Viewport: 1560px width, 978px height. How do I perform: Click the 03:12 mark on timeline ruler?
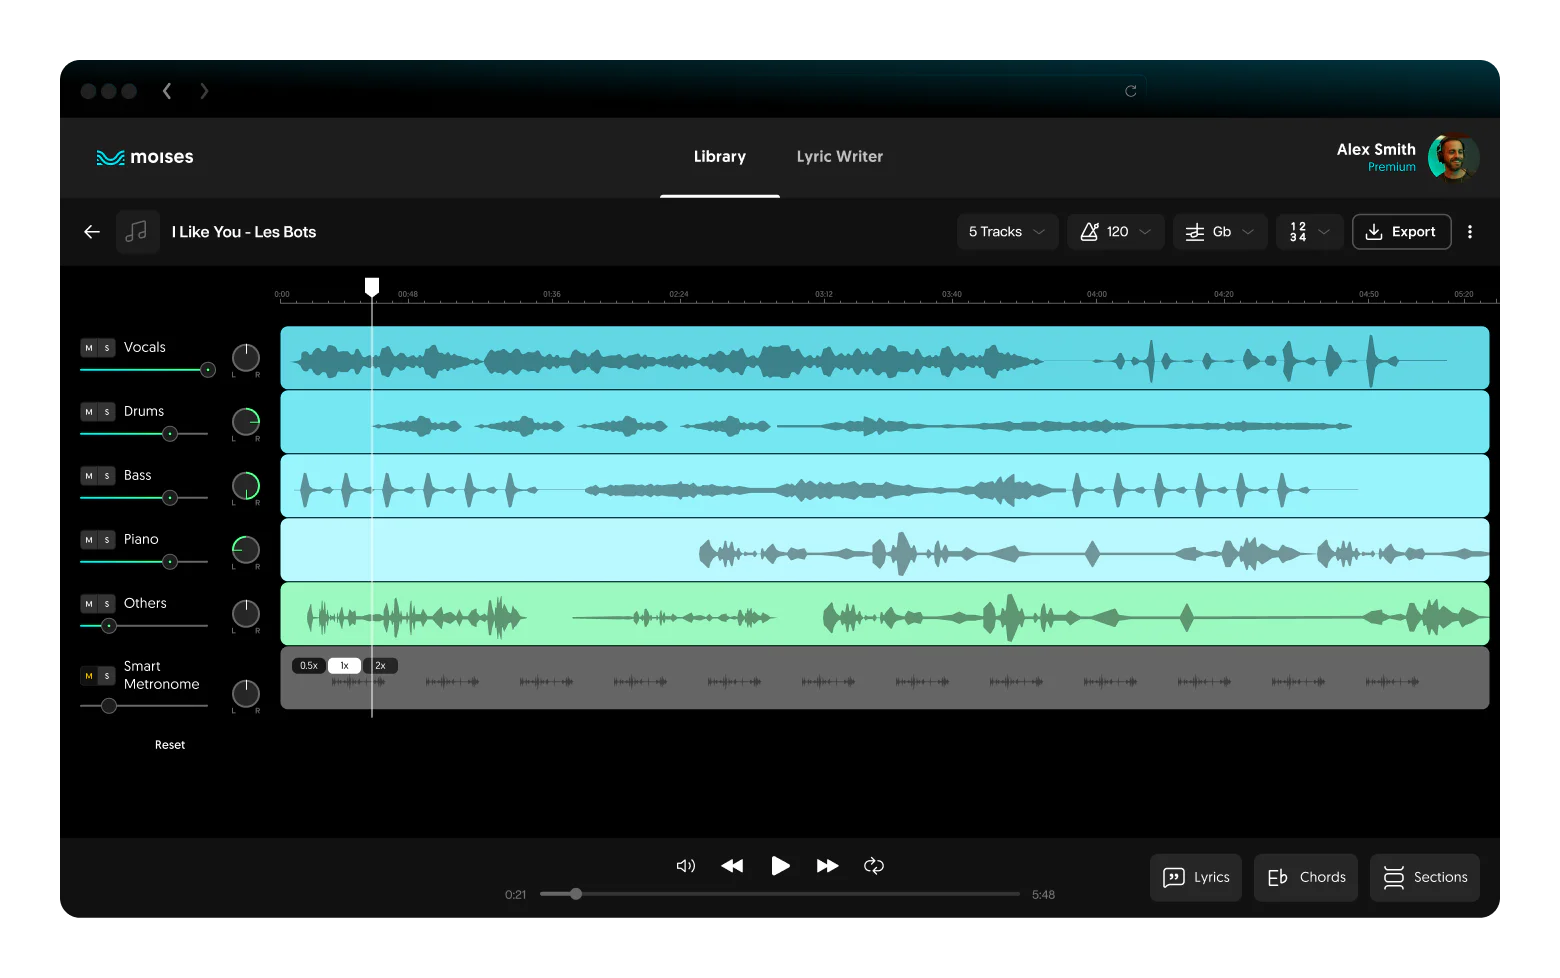coord(824,295)
